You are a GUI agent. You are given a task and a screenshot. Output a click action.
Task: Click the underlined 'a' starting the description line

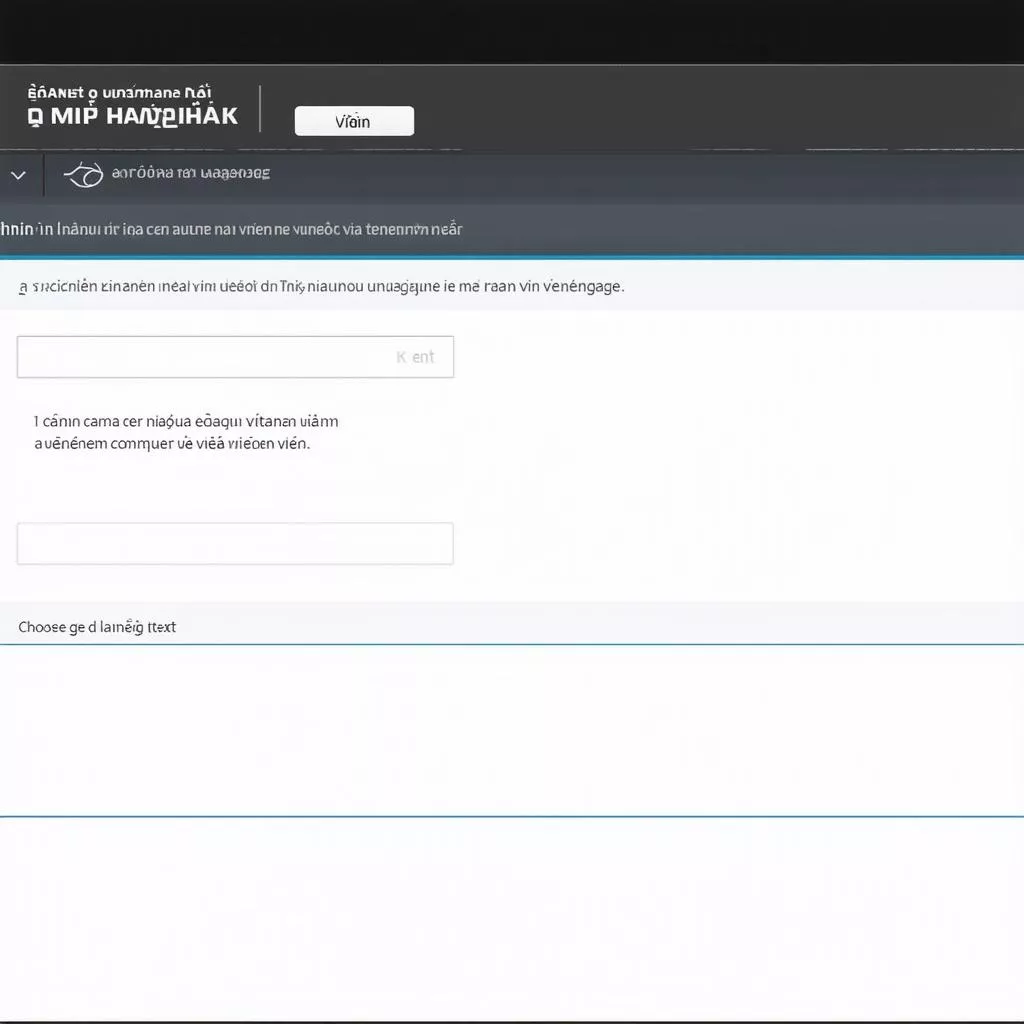pos(23,286)
